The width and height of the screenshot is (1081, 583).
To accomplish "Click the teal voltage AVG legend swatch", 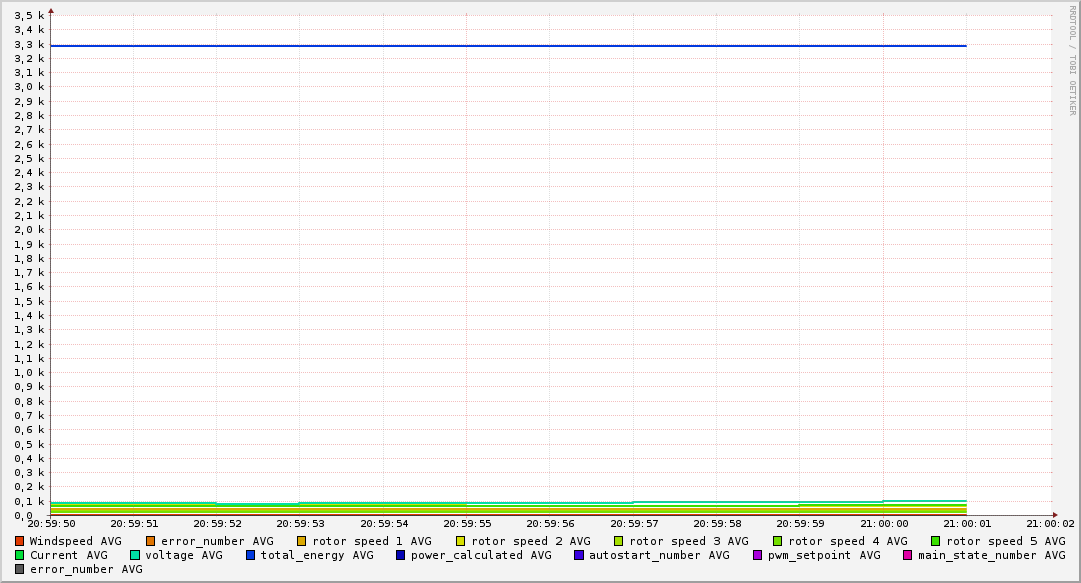I will click(135, 555).
